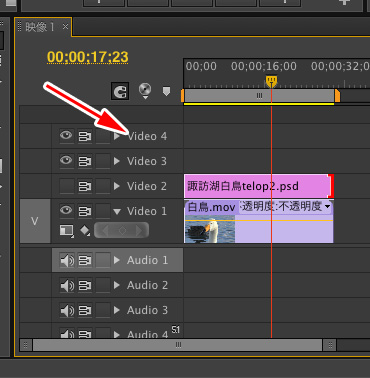The height and width of the screenshot is (378, 370).
Task: Toggle sync lock on Video 2
Action: tap(85, 186)
